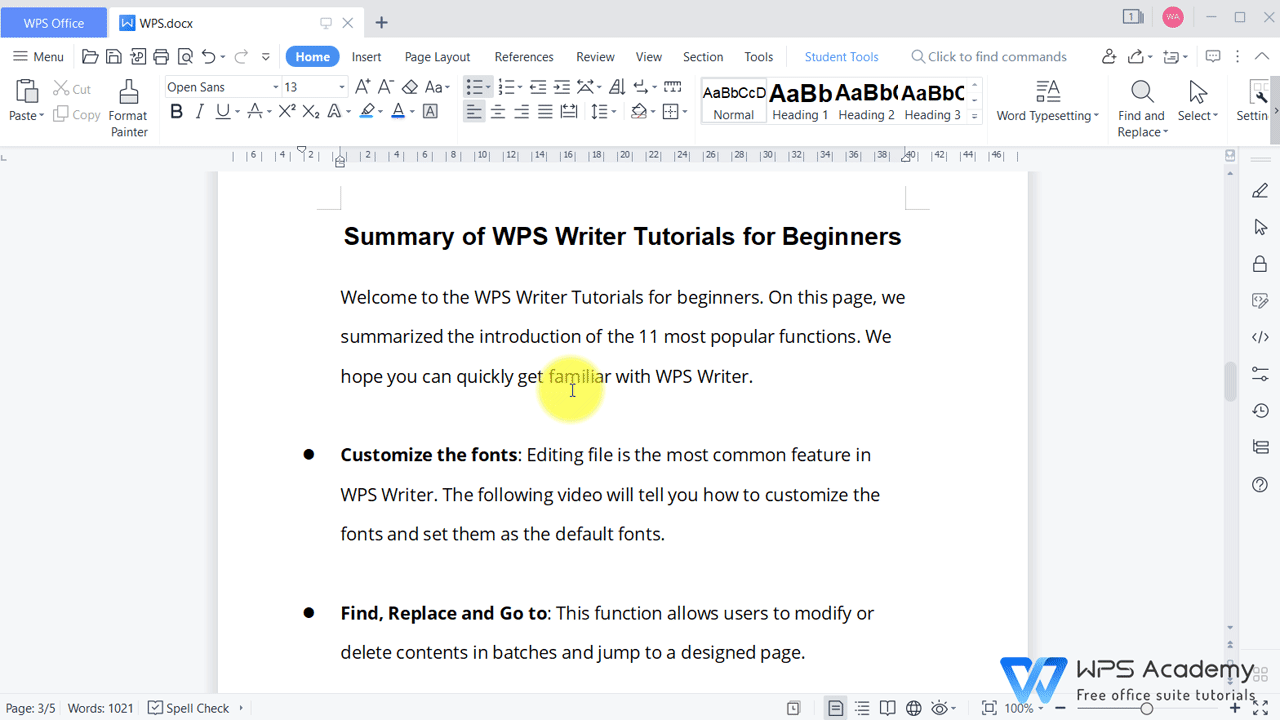Viewport: 1280px width, 720px height.
Task: Open the Page Layout tab
Action: click(x=437, y=57)
